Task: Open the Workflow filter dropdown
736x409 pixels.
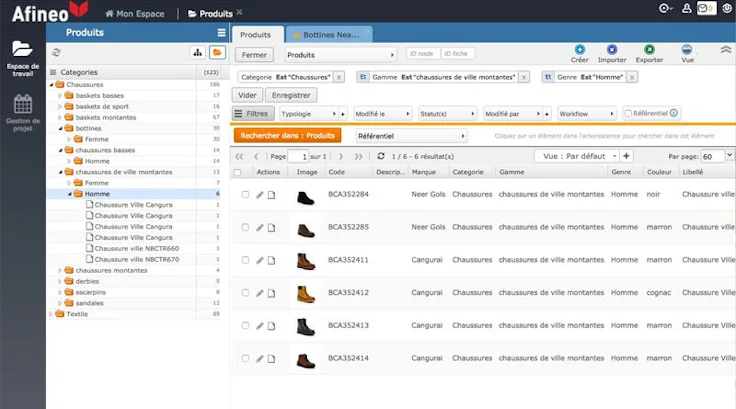Action: tap(587, 114)
